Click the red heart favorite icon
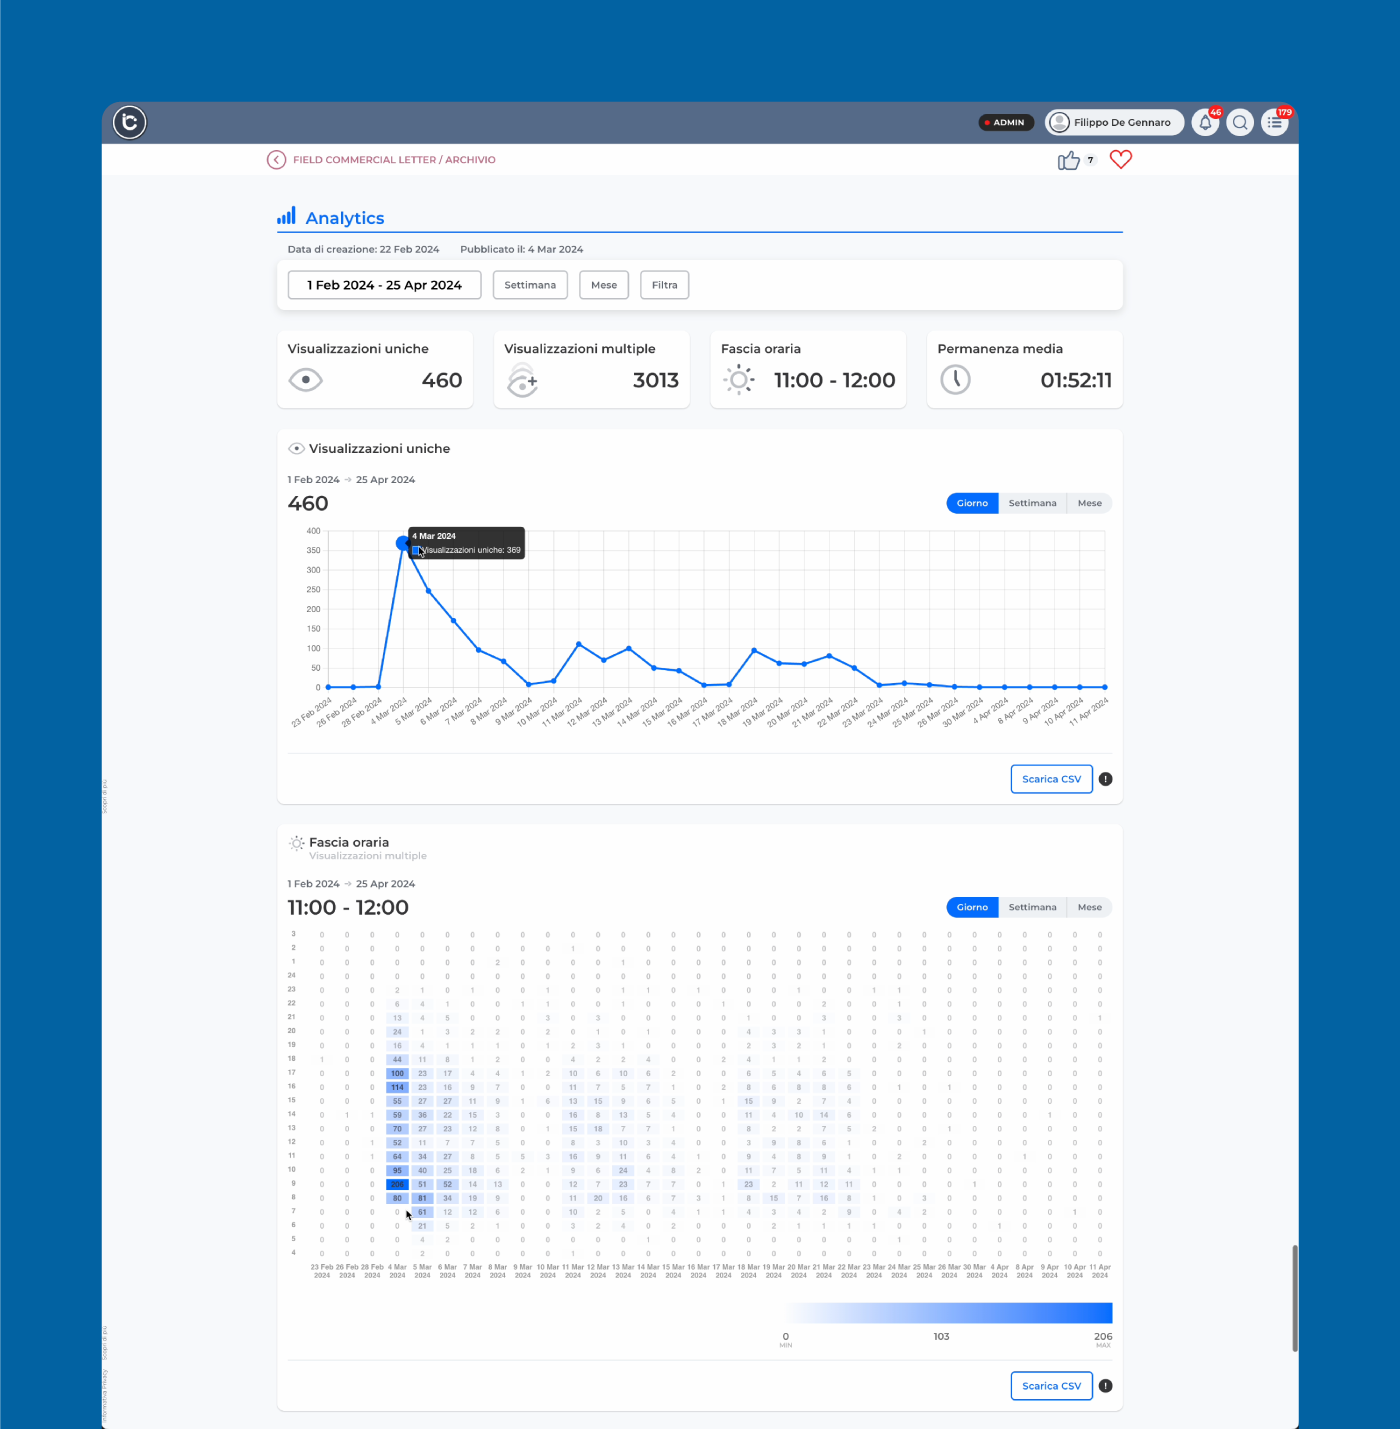 pos(1121,159)
